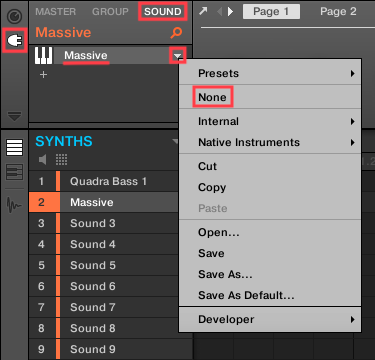Viewport: 375px width, 360px height.
Task: Go to next parameter page arrow
Action: (x=230, y=12)
